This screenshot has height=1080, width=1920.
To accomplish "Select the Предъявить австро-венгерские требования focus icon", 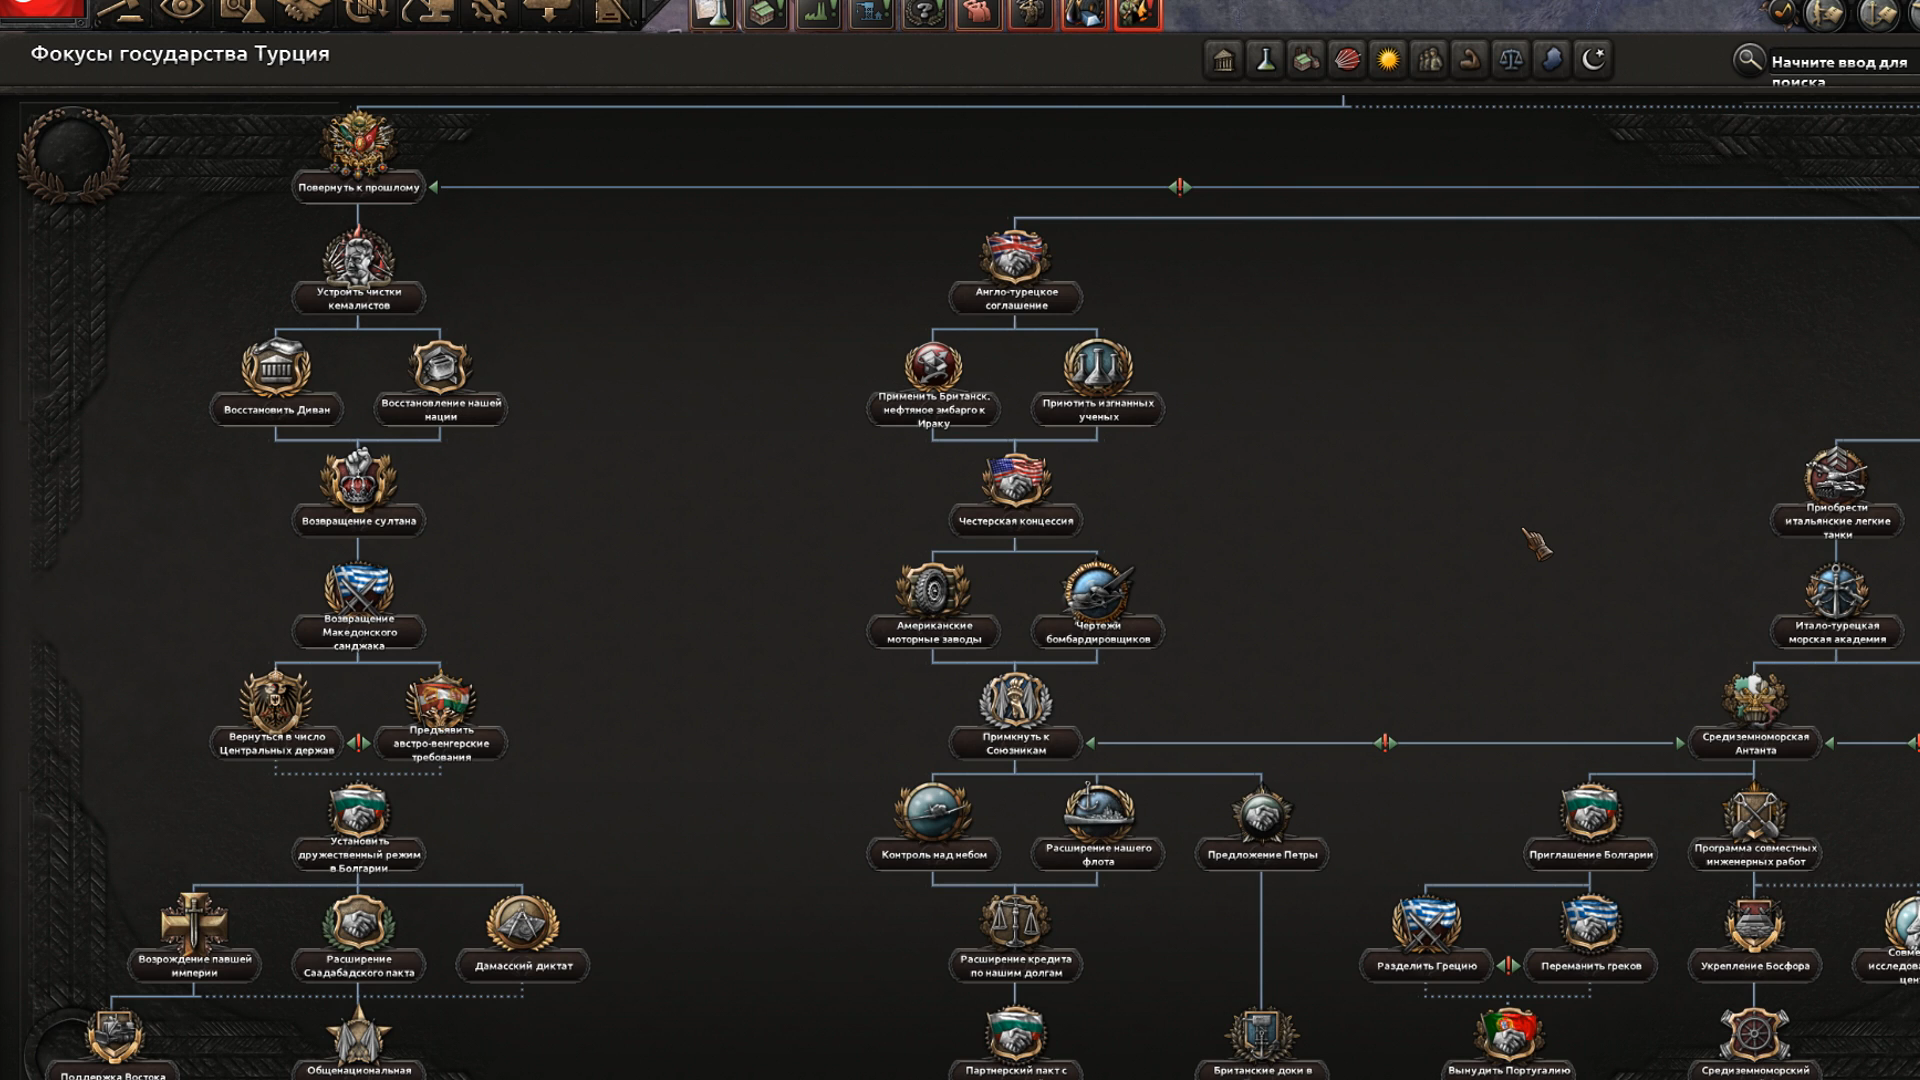I will coord(440,700).
